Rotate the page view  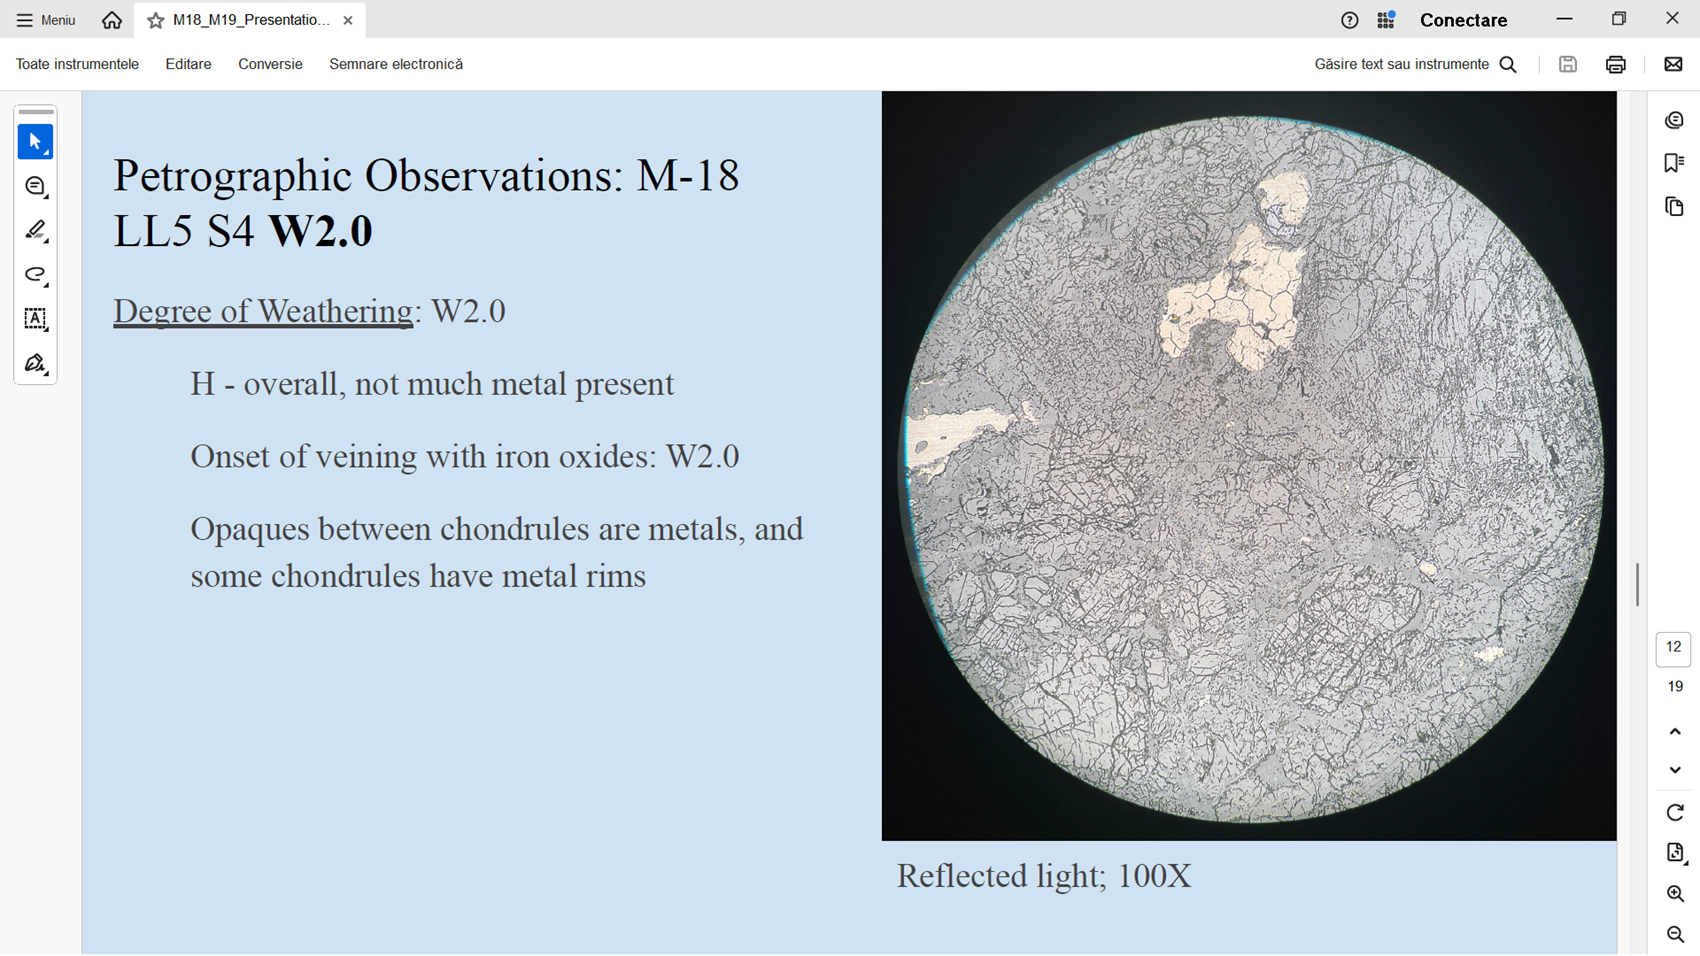click(1675, 812)
